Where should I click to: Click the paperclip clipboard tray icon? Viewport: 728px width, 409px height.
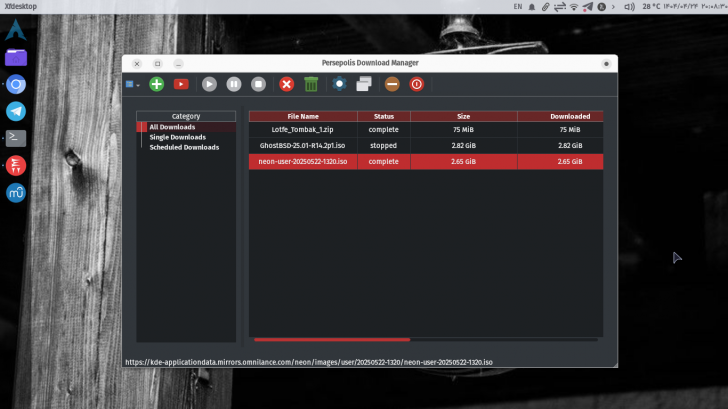(546, 6)
